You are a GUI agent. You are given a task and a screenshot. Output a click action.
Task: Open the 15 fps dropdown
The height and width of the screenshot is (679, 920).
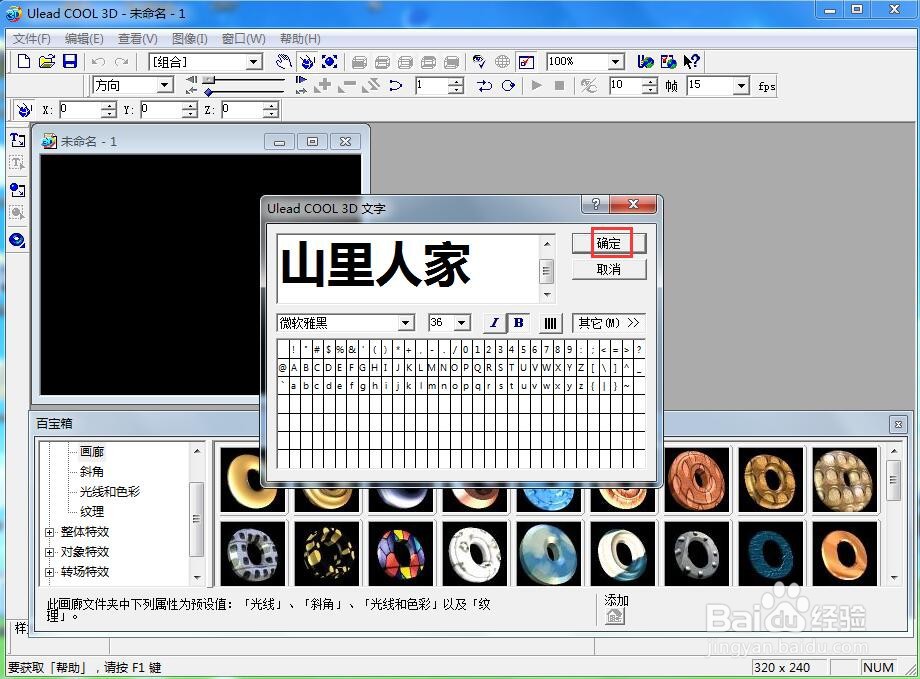[741, 86]
